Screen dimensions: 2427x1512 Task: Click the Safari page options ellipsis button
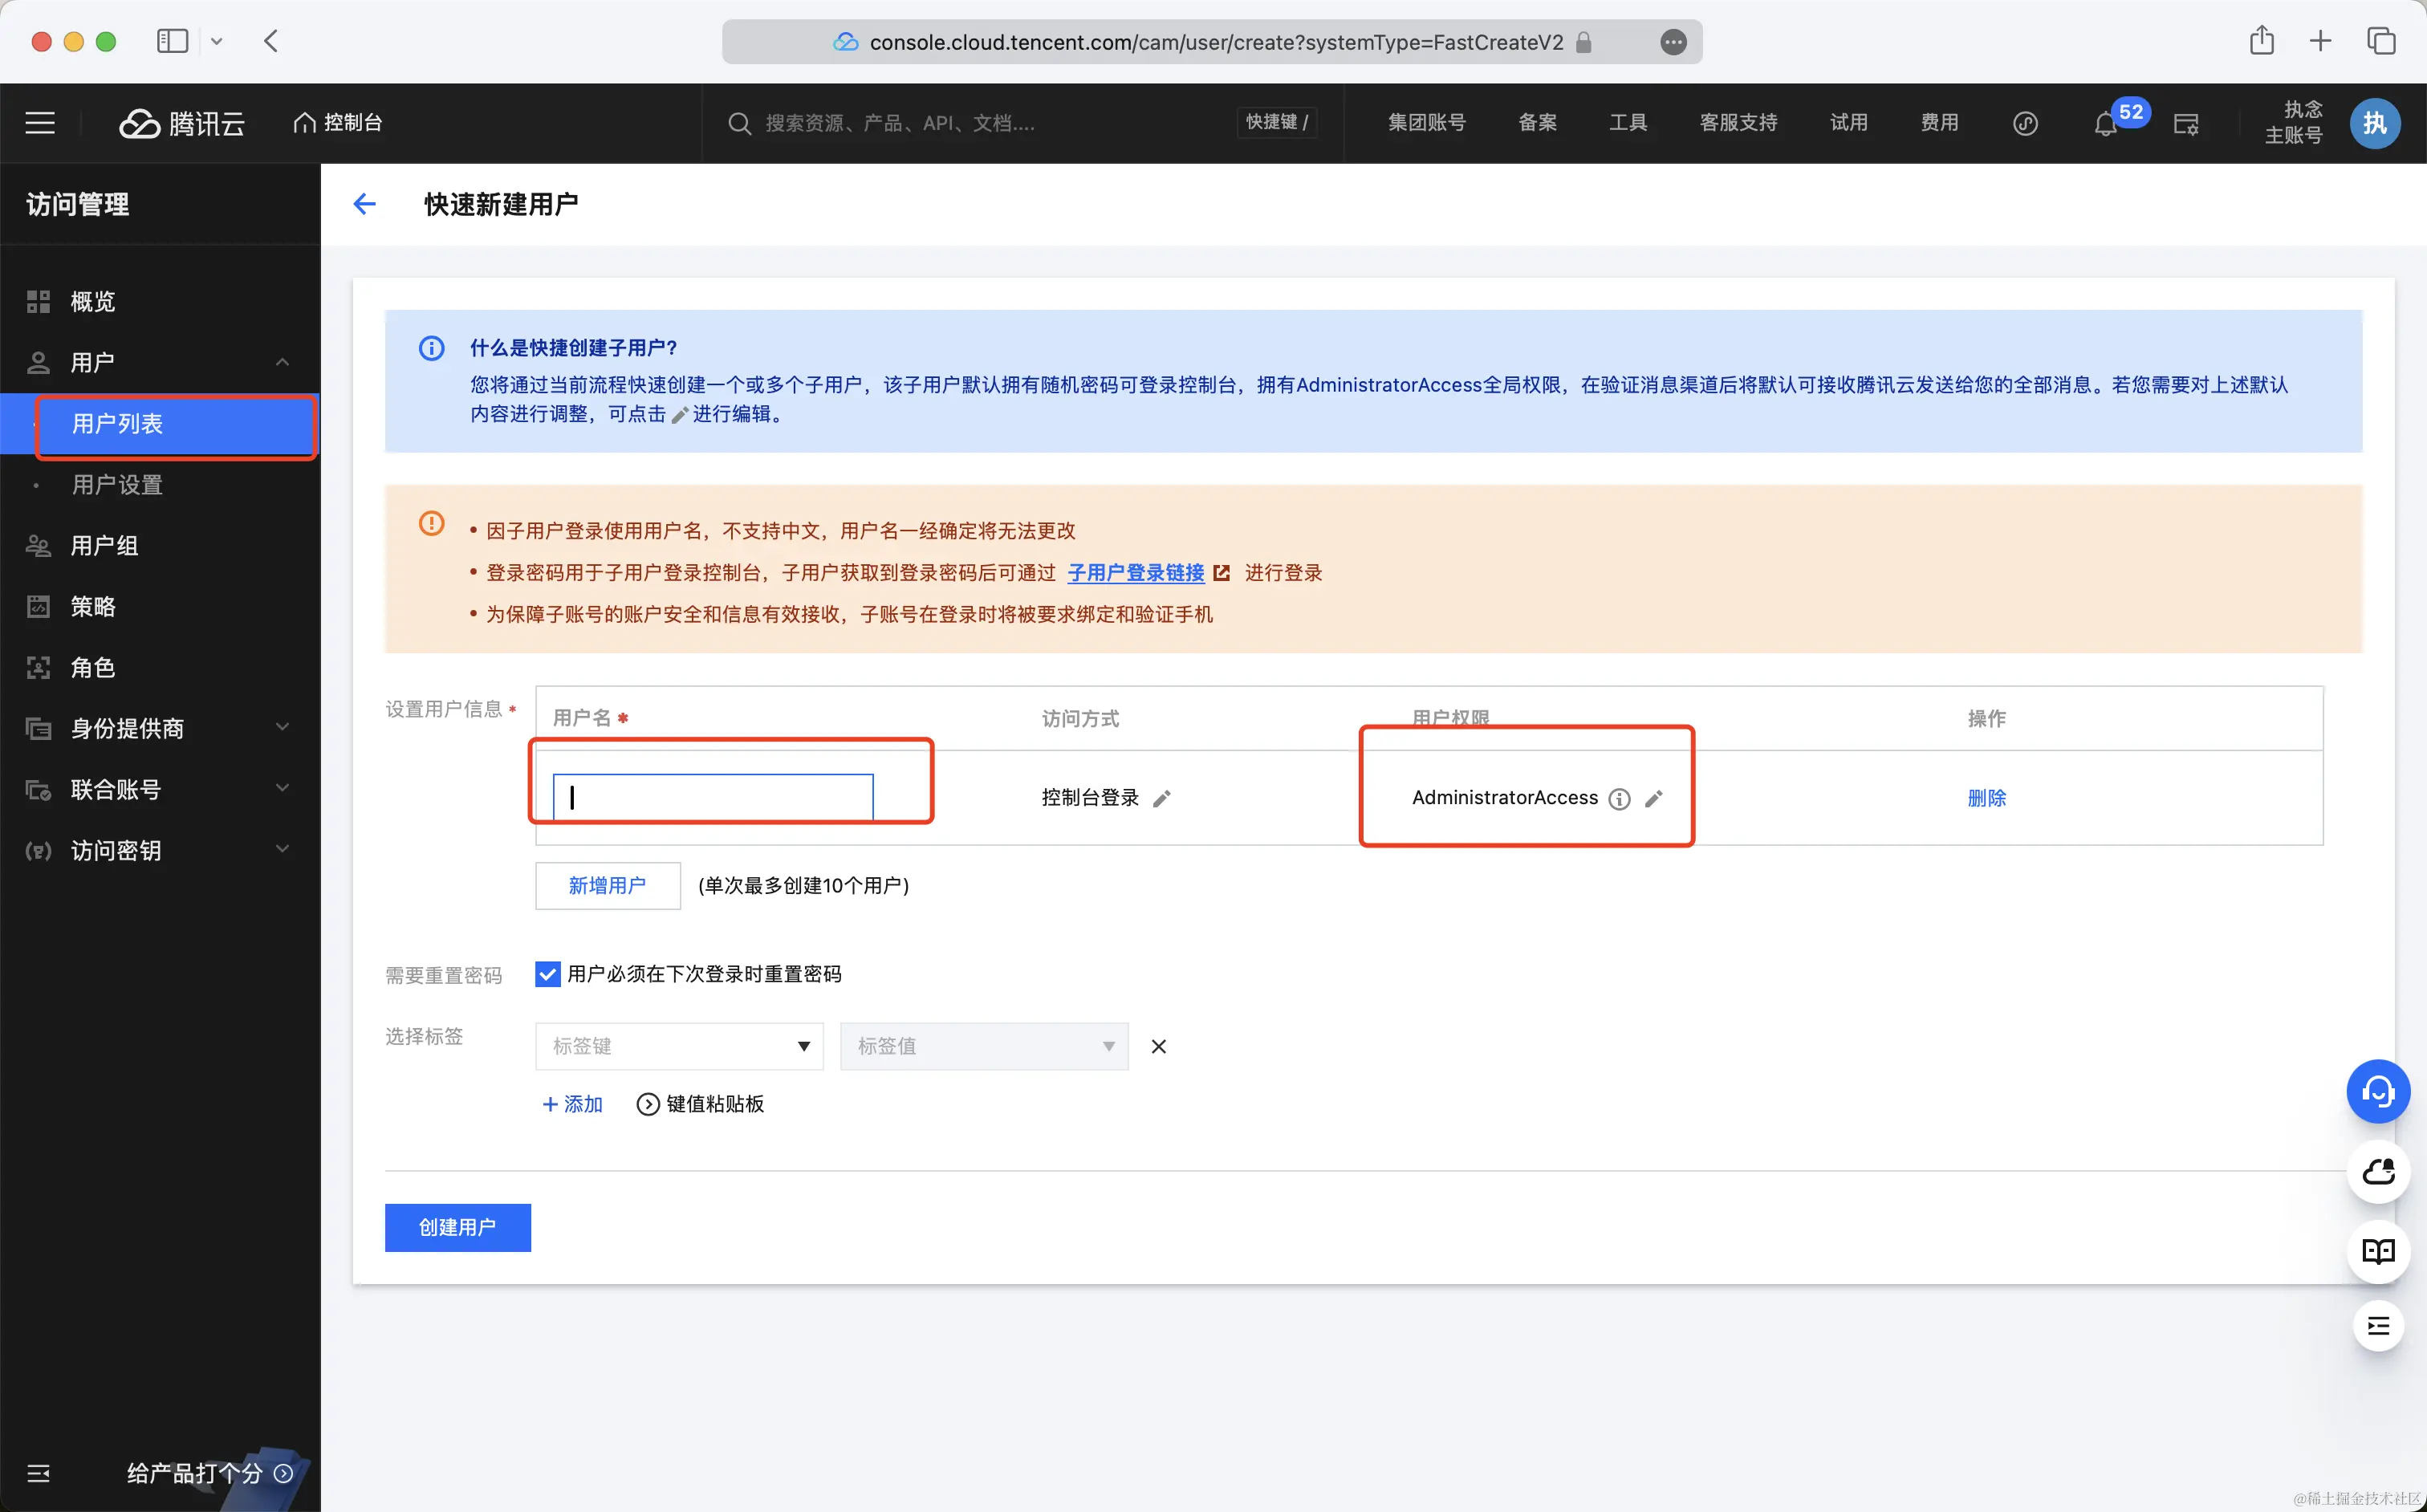[x=1673, y=42]
